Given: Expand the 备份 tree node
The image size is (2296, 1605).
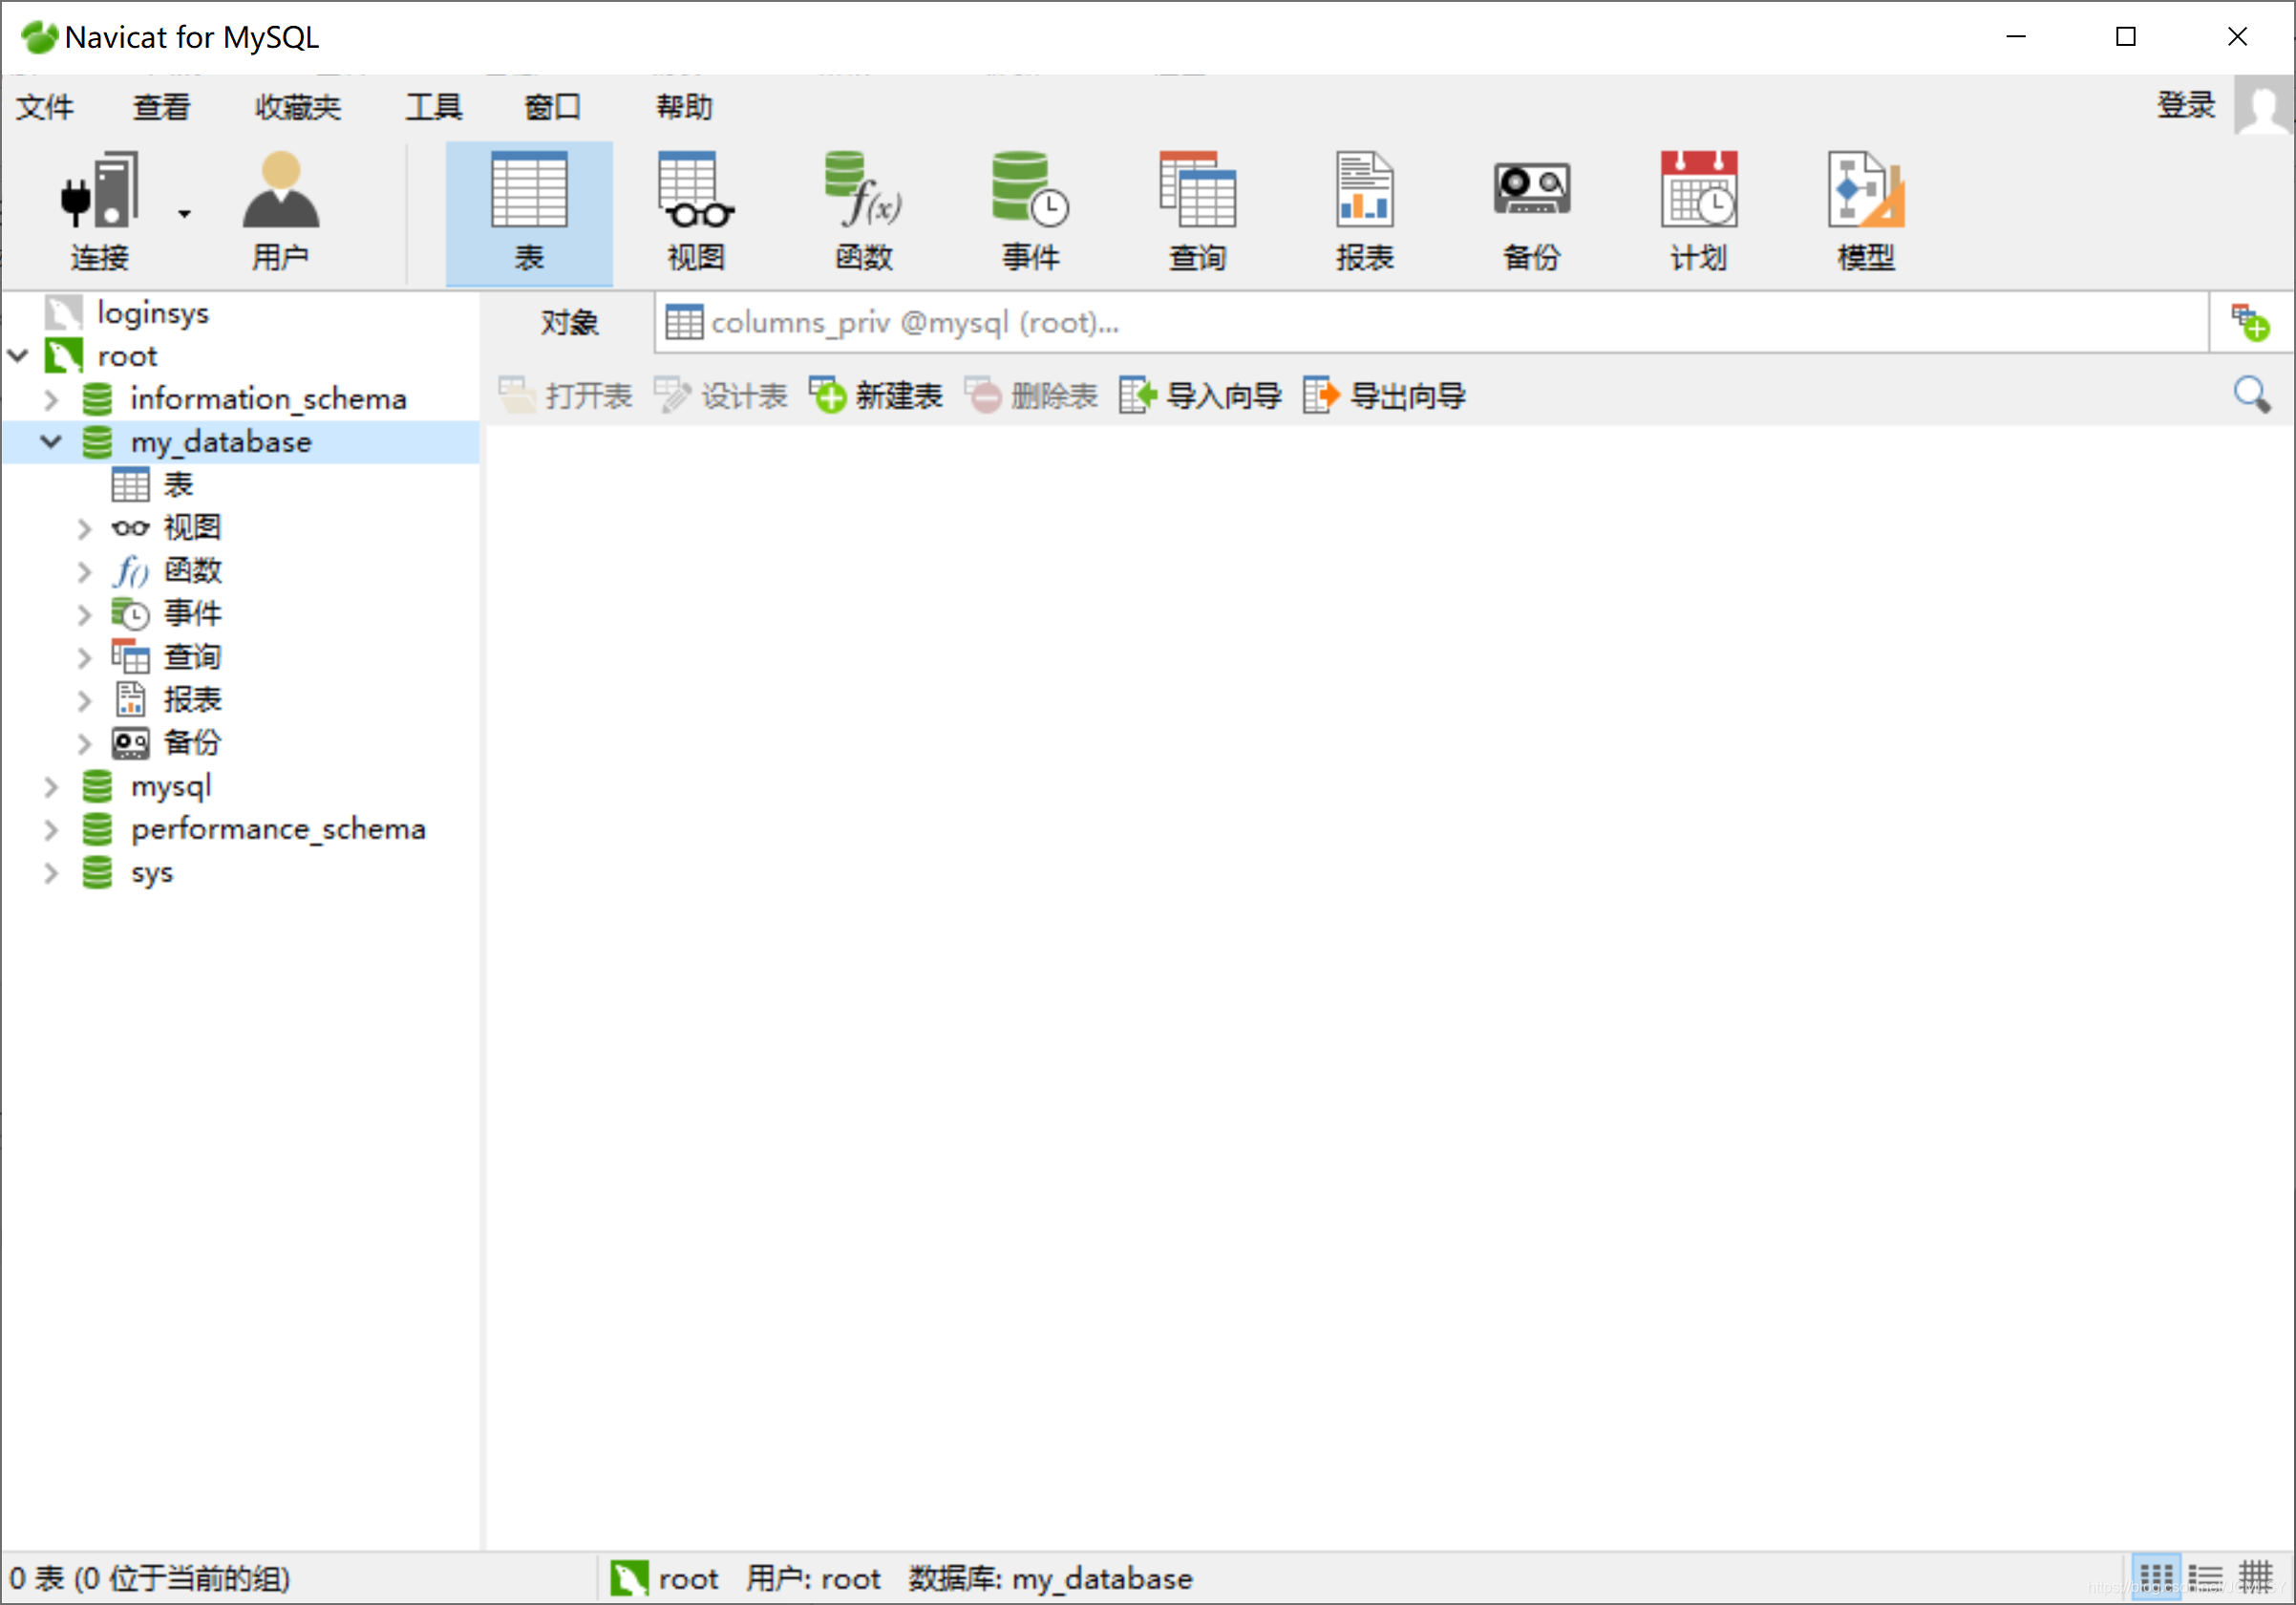Looking at the screenshot, I should click(85, 743).
